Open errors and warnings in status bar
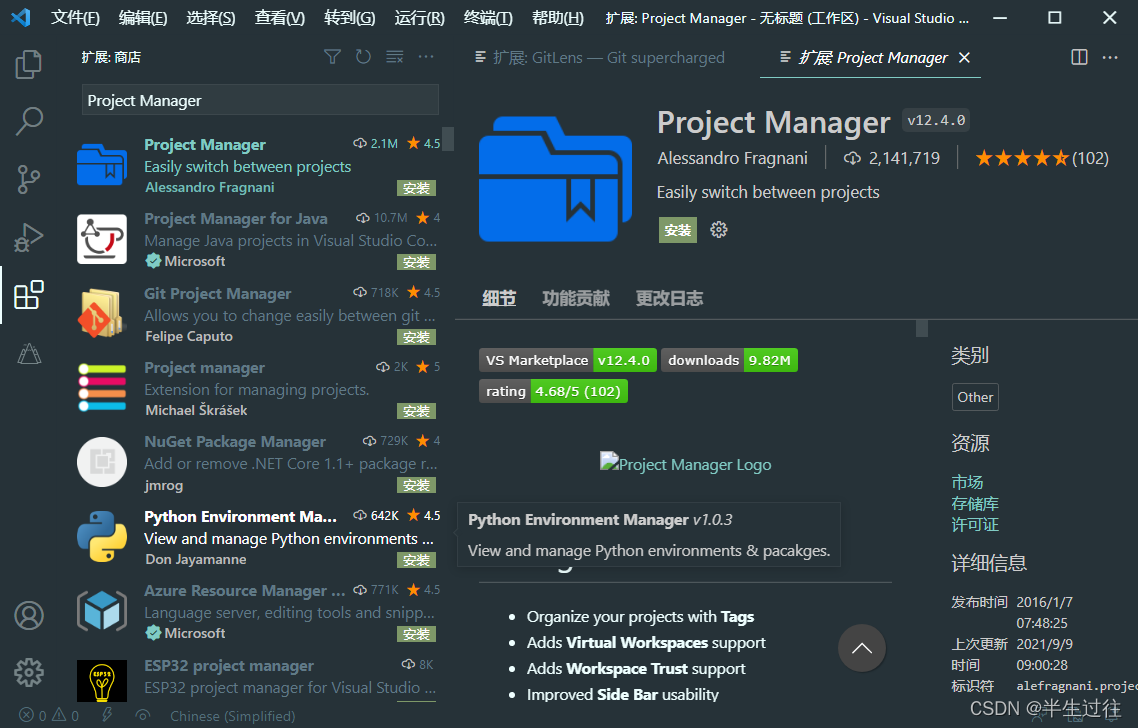 49,716
